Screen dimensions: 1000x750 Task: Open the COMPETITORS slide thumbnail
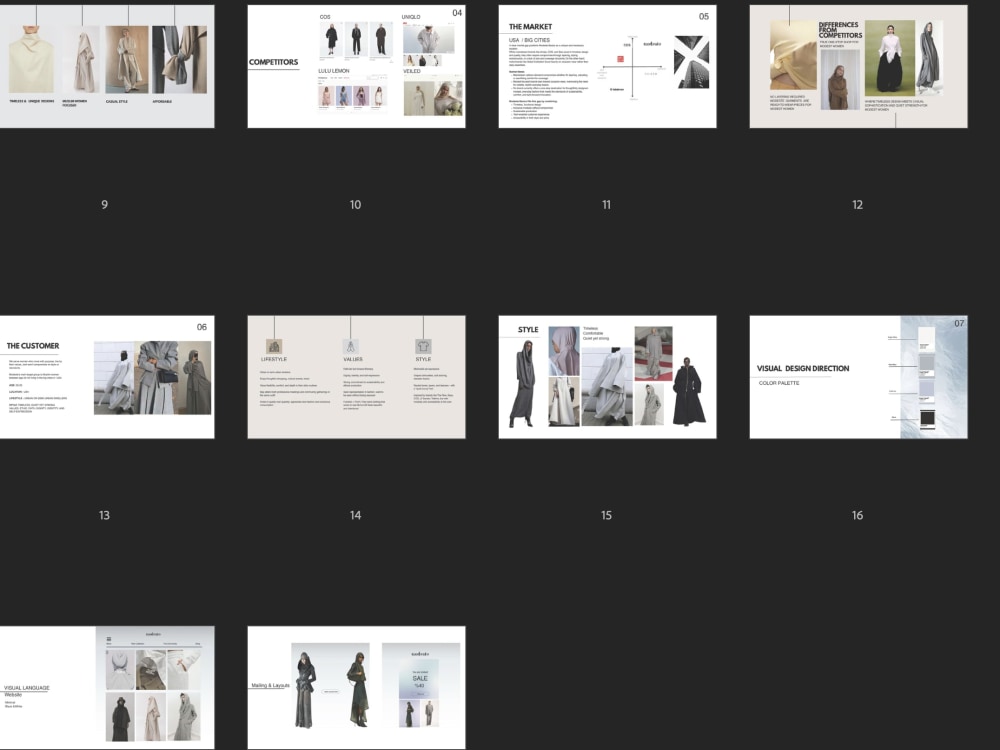tap(357, 66)
